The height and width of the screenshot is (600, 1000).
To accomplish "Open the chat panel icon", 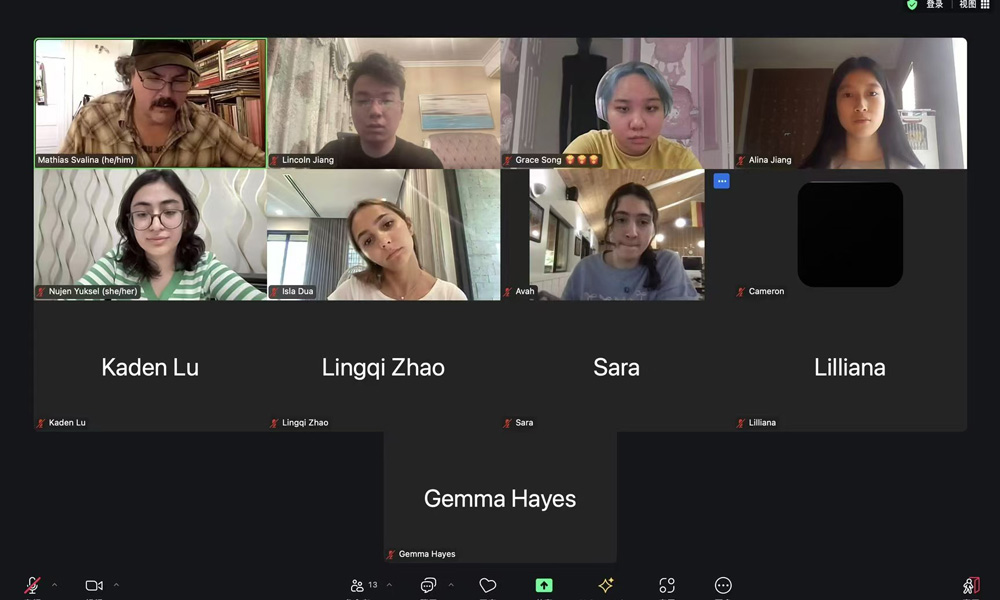I will [429, 585].
